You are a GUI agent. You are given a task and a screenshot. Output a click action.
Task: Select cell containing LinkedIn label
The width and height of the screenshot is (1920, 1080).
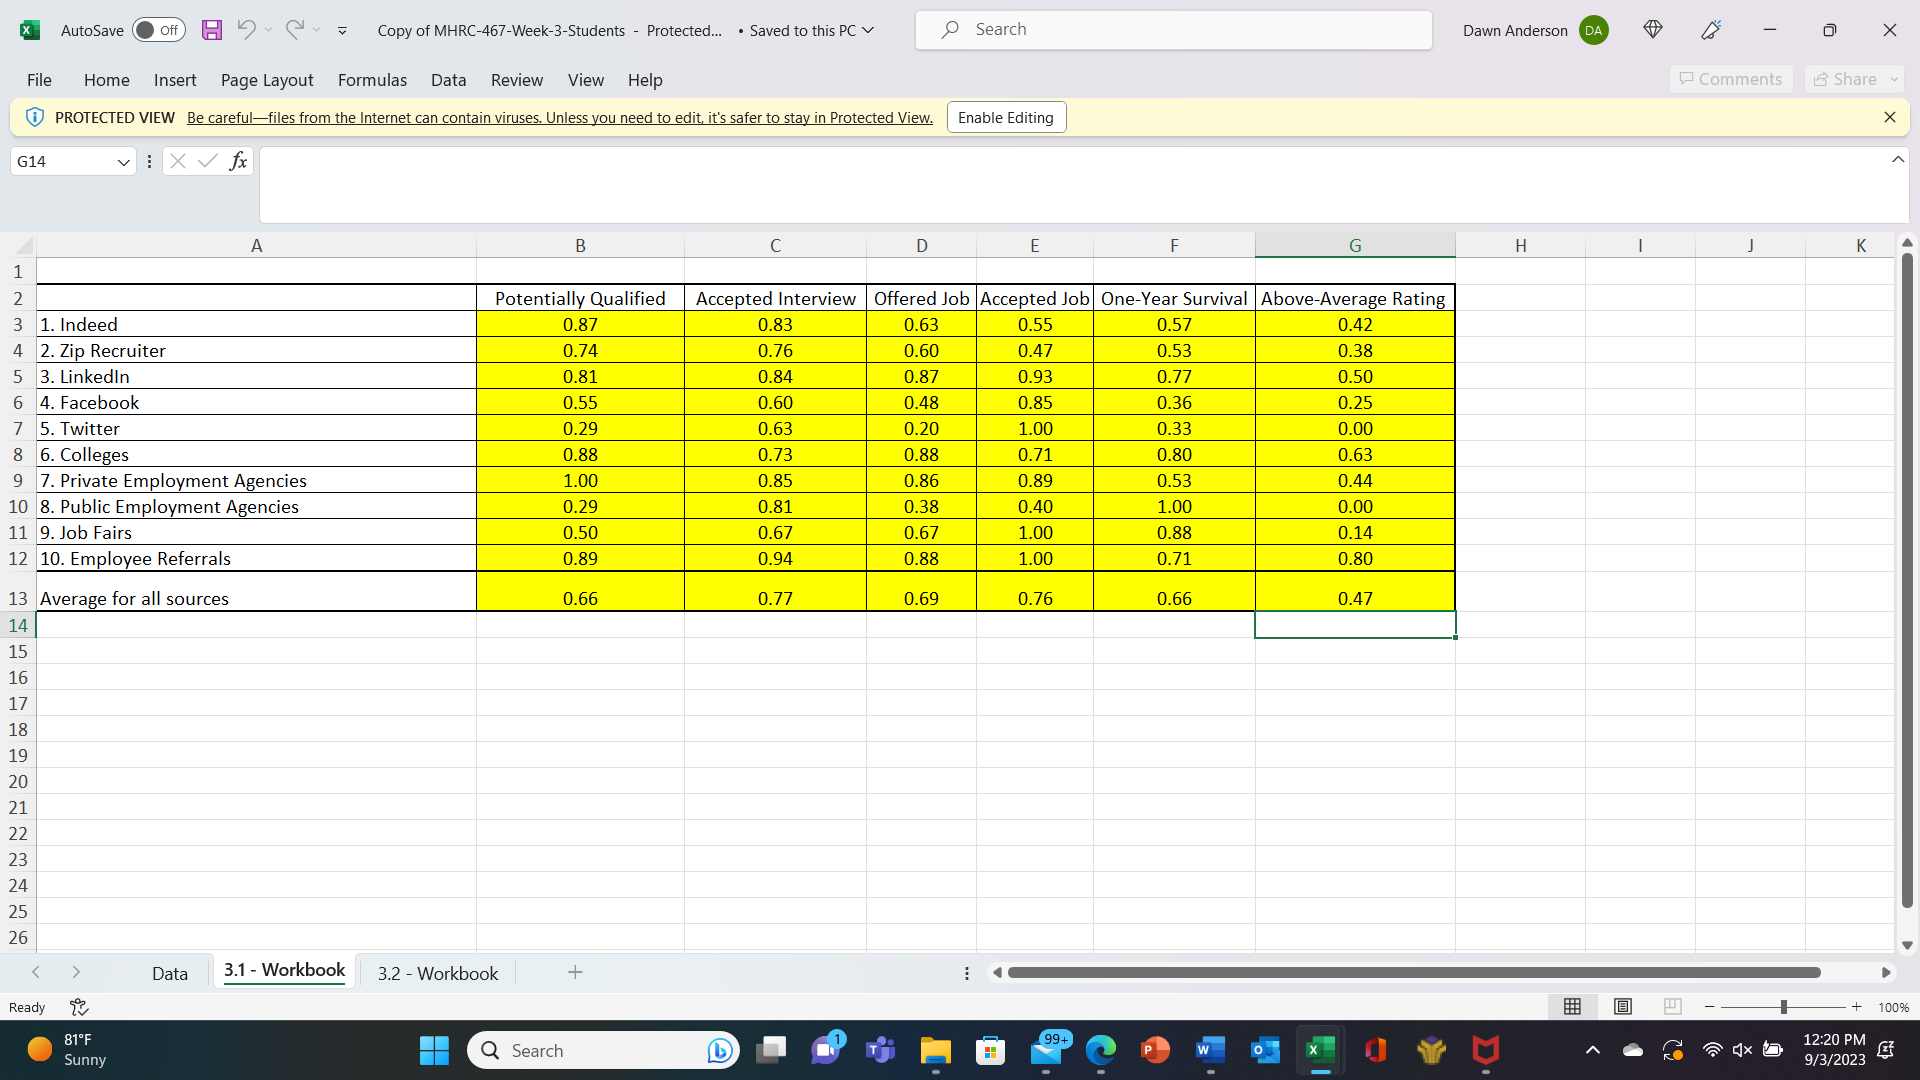click(x=256, y=377)
